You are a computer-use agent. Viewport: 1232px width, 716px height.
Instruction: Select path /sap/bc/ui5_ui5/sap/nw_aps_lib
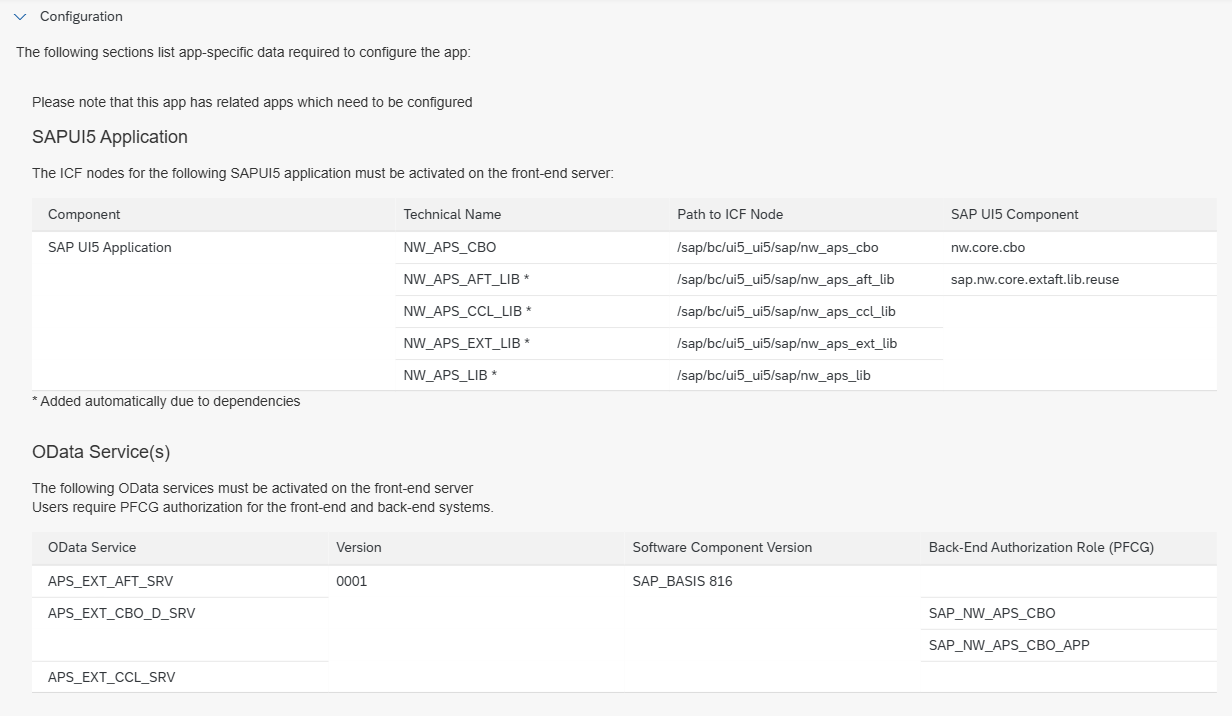click(x=774, y=375)
